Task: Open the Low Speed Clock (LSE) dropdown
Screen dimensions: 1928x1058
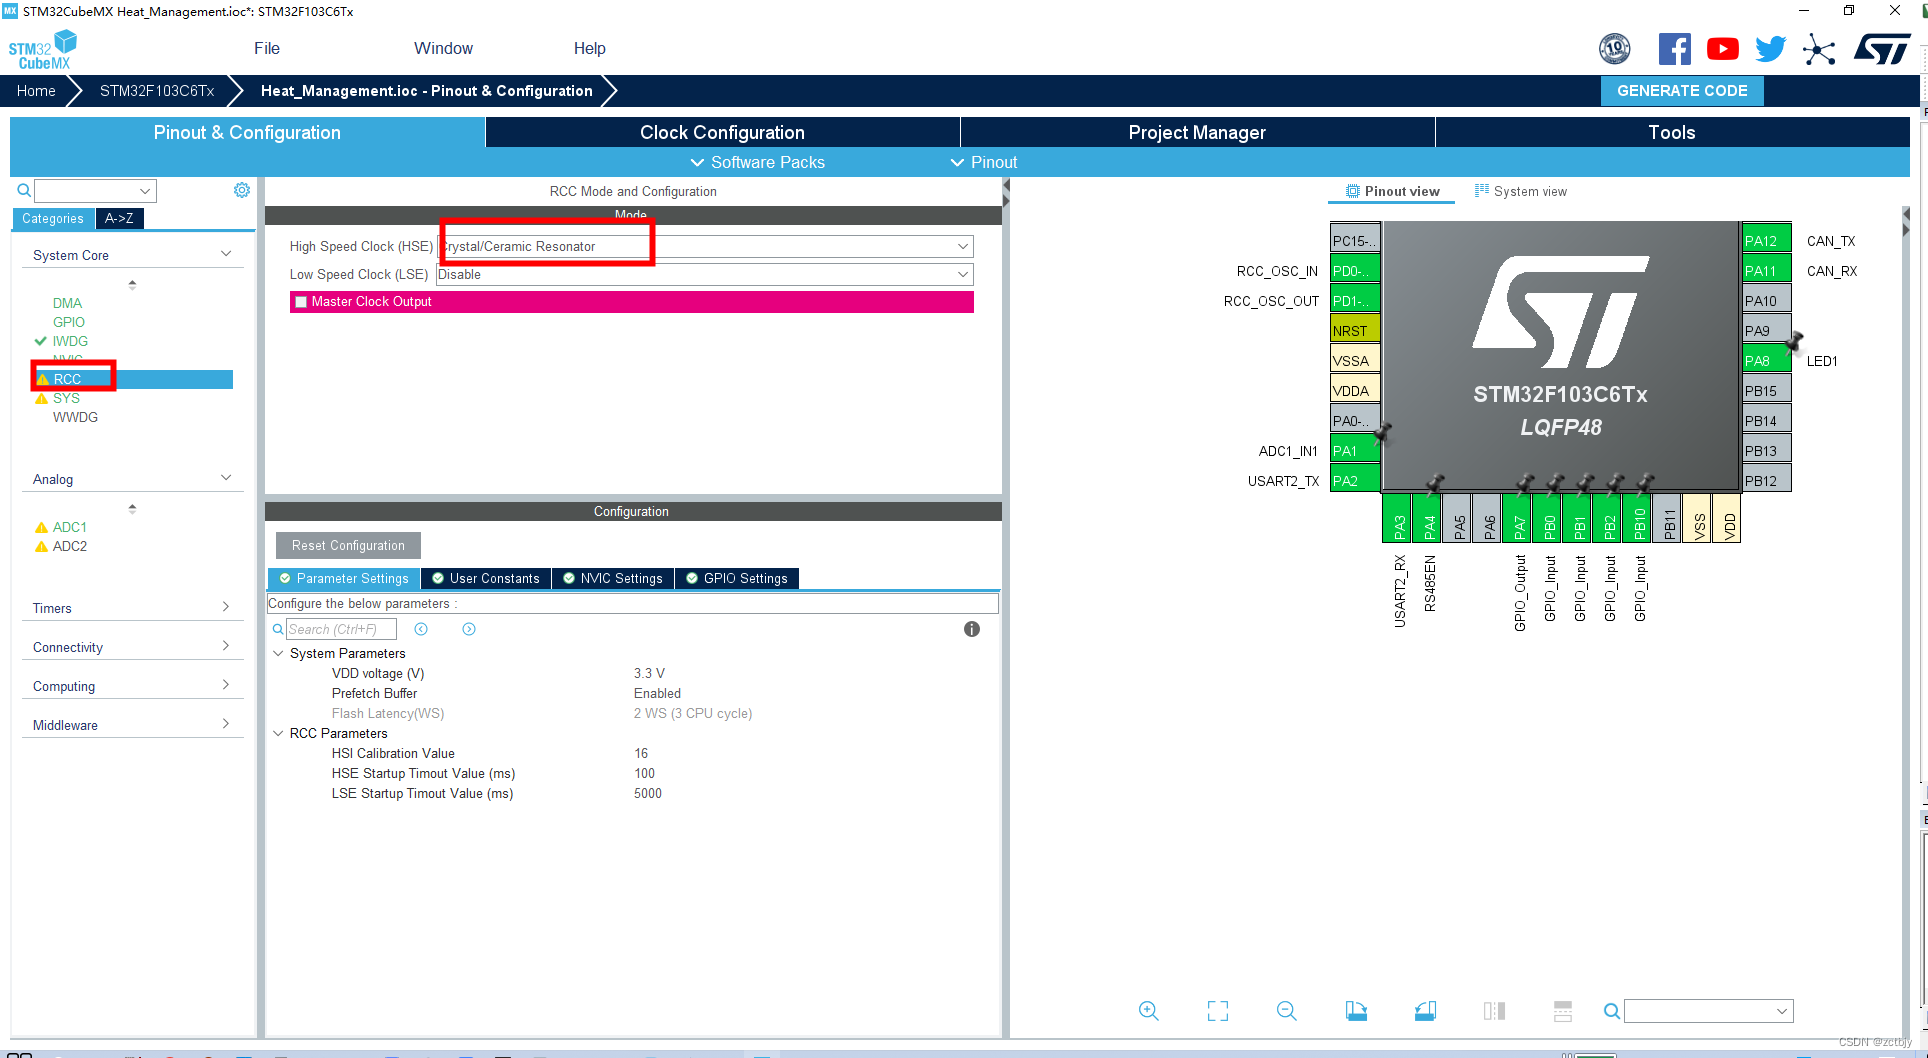Action: 962,274
